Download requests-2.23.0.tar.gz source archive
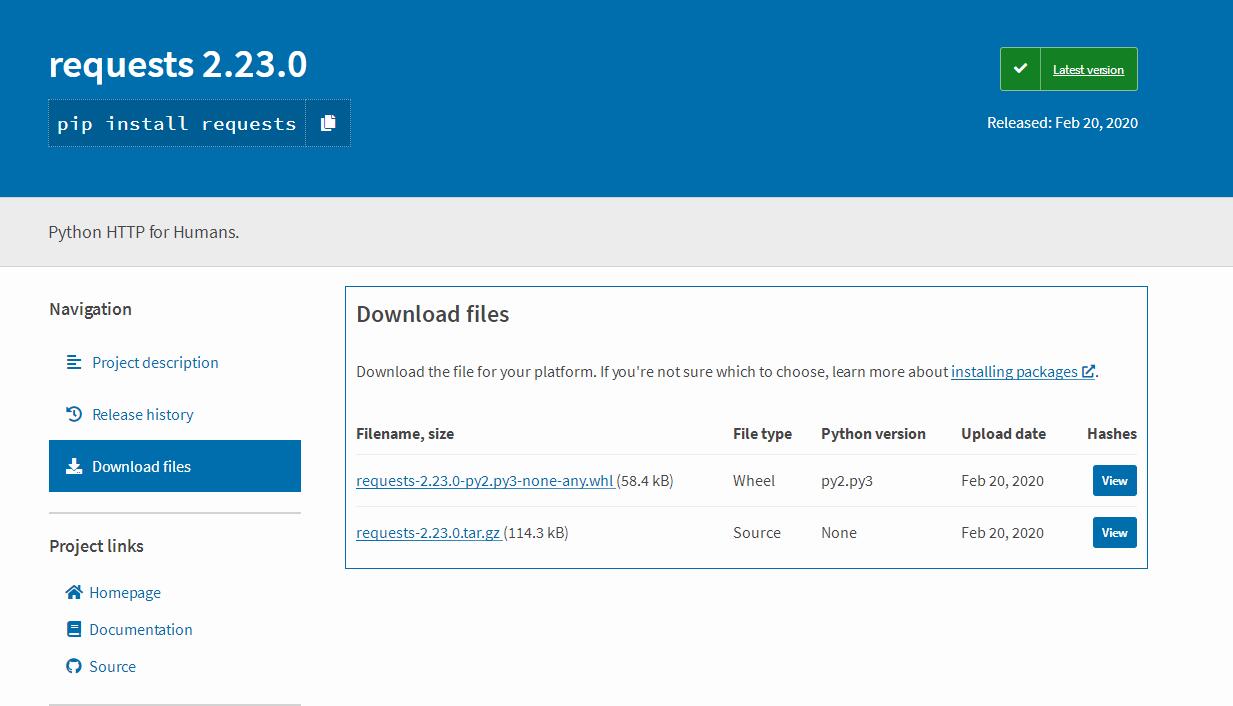 428,532
